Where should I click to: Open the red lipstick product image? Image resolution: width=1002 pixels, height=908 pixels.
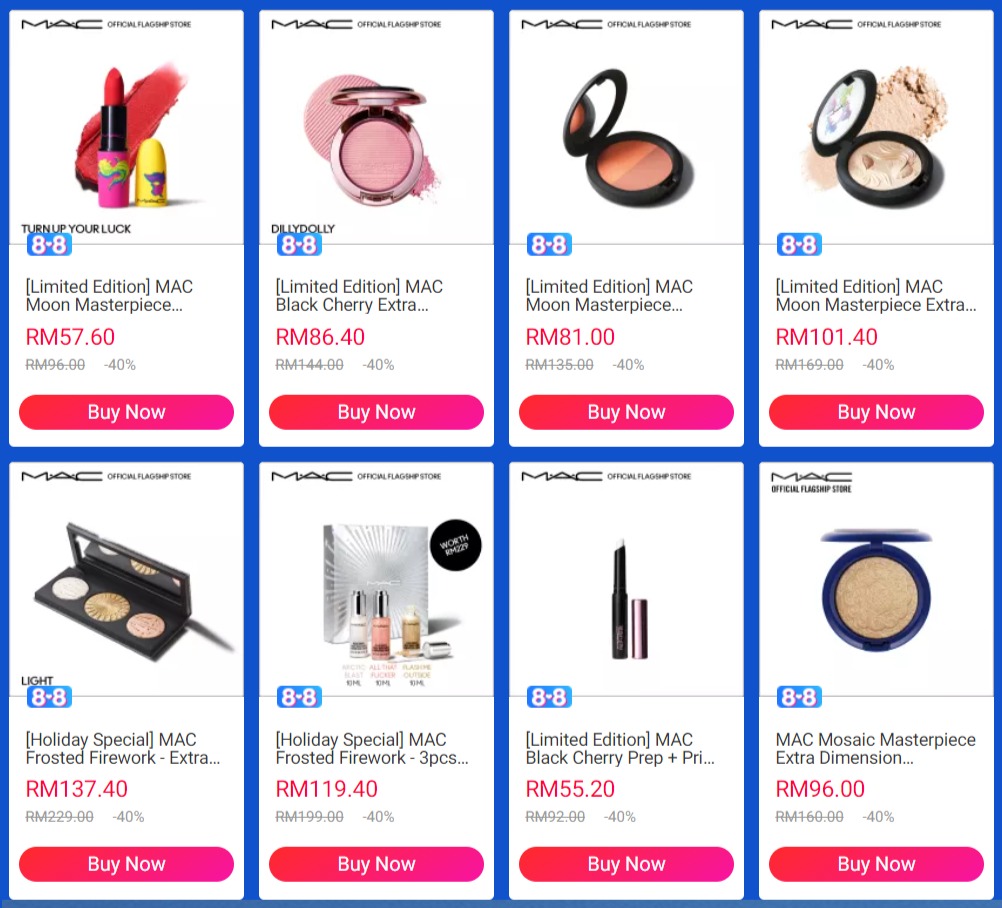(131, 135)
